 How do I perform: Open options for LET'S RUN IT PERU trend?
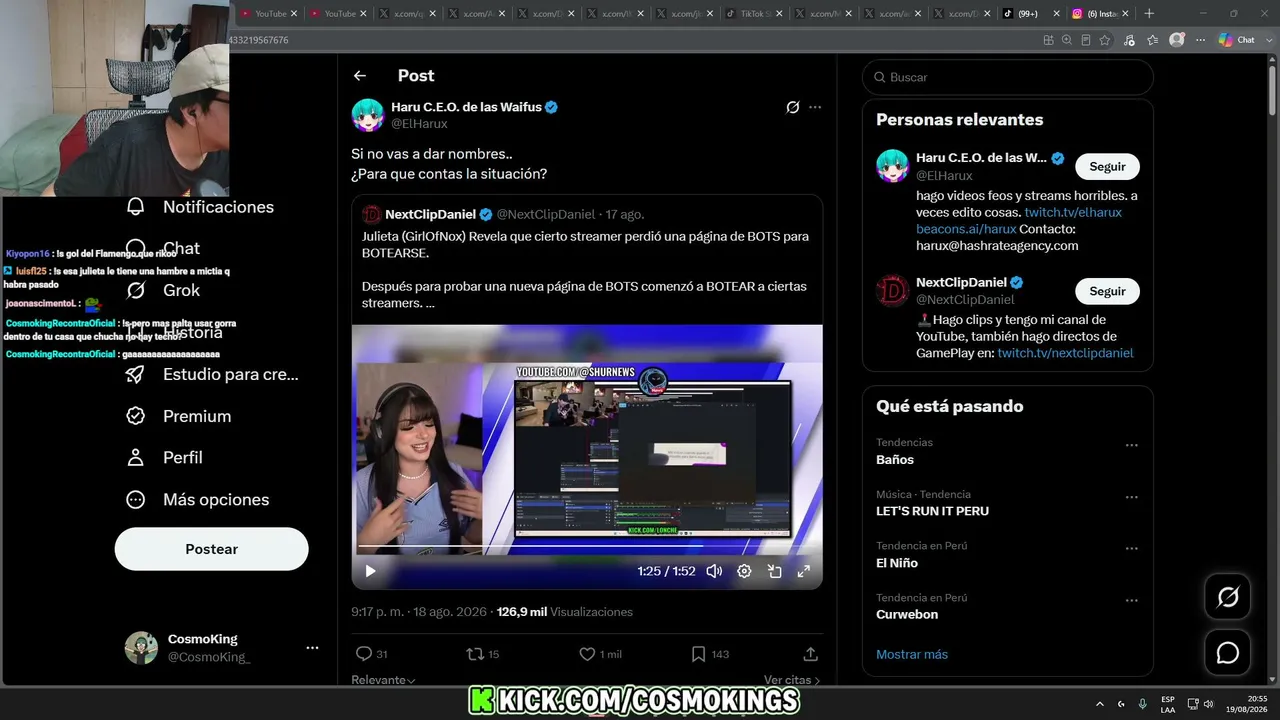click(x=1132, y=497)
